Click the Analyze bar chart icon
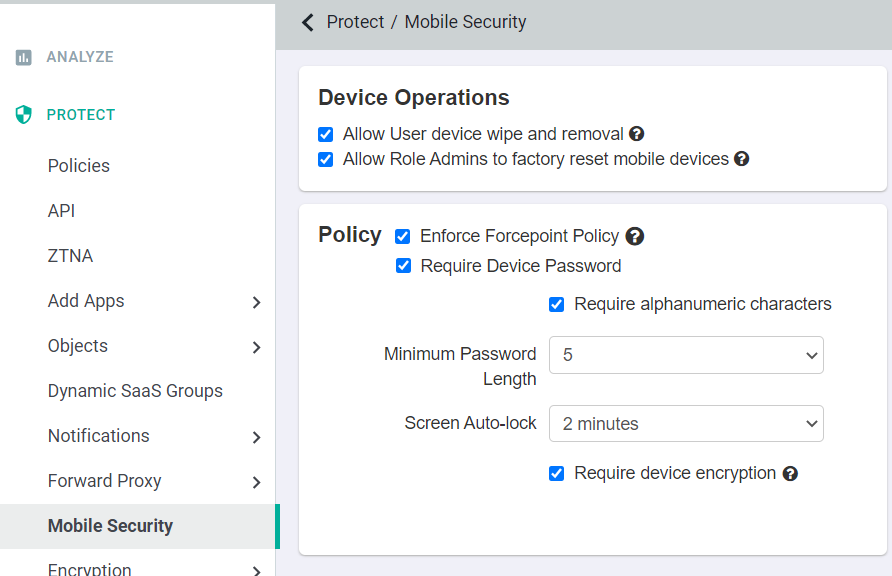 click(x=23, y=57)
